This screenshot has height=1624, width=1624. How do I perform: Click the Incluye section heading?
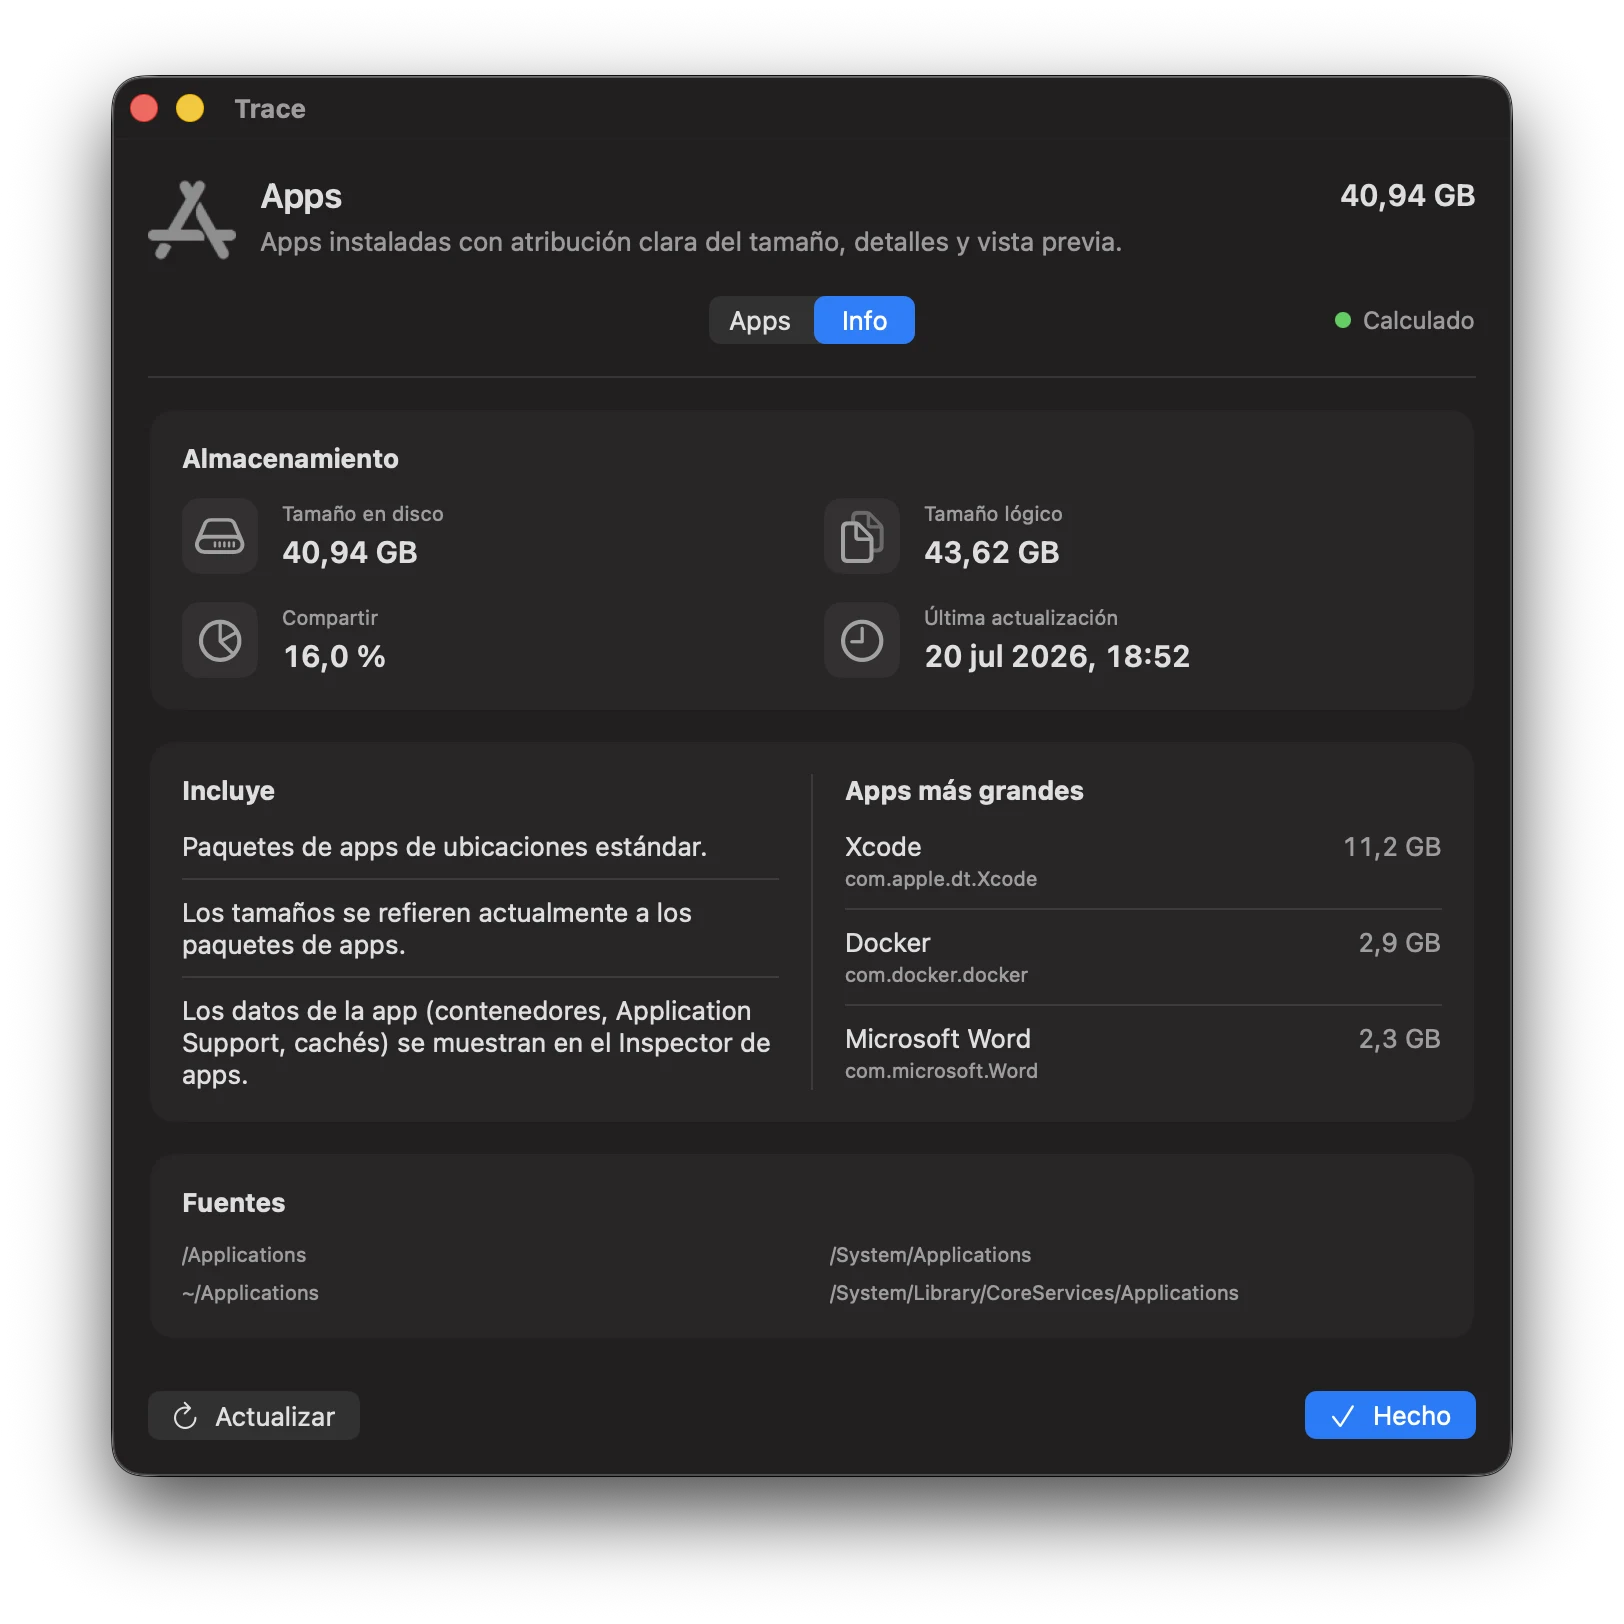228,791
